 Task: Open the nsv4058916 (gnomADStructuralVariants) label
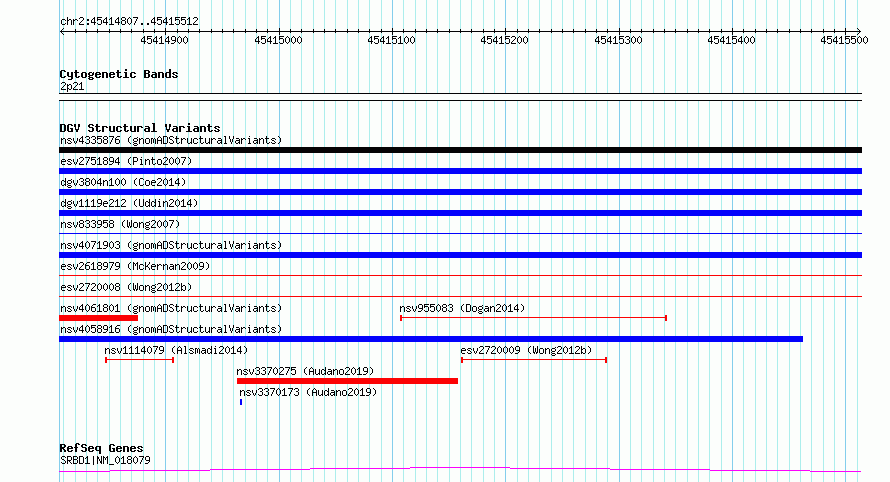point(171,329)
